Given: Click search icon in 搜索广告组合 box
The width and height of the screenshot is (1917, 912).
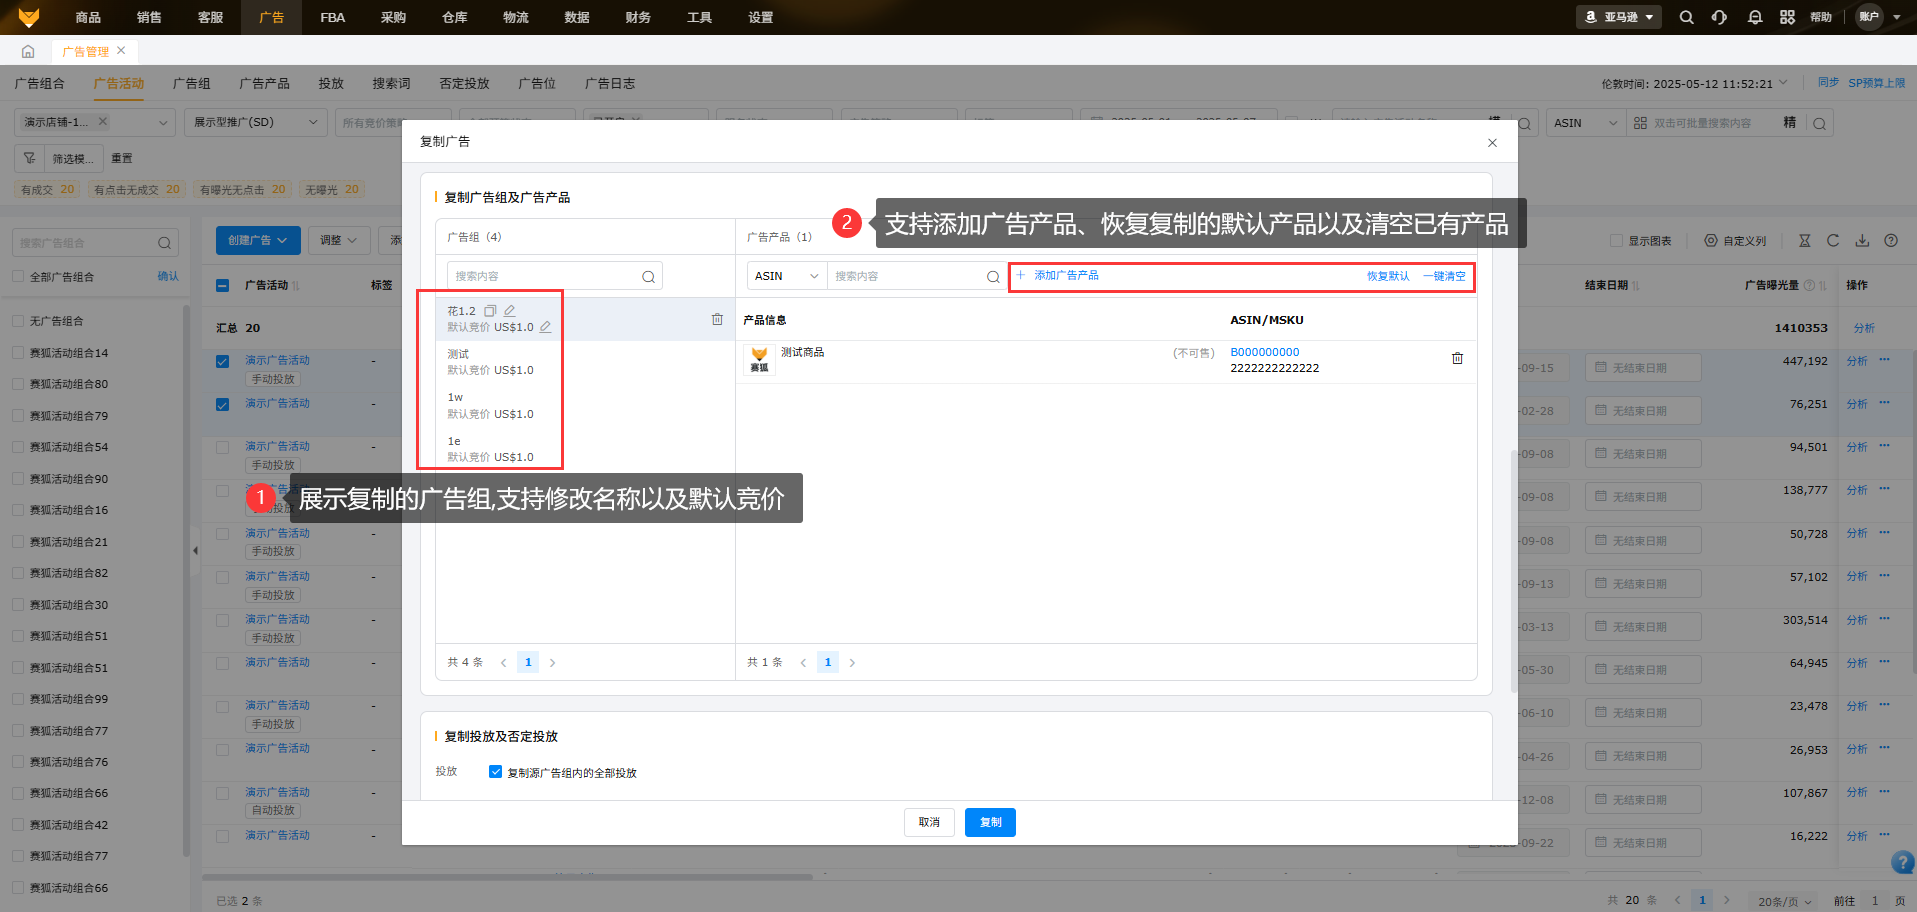Looking at the screenshot, I should pos(164,243).
